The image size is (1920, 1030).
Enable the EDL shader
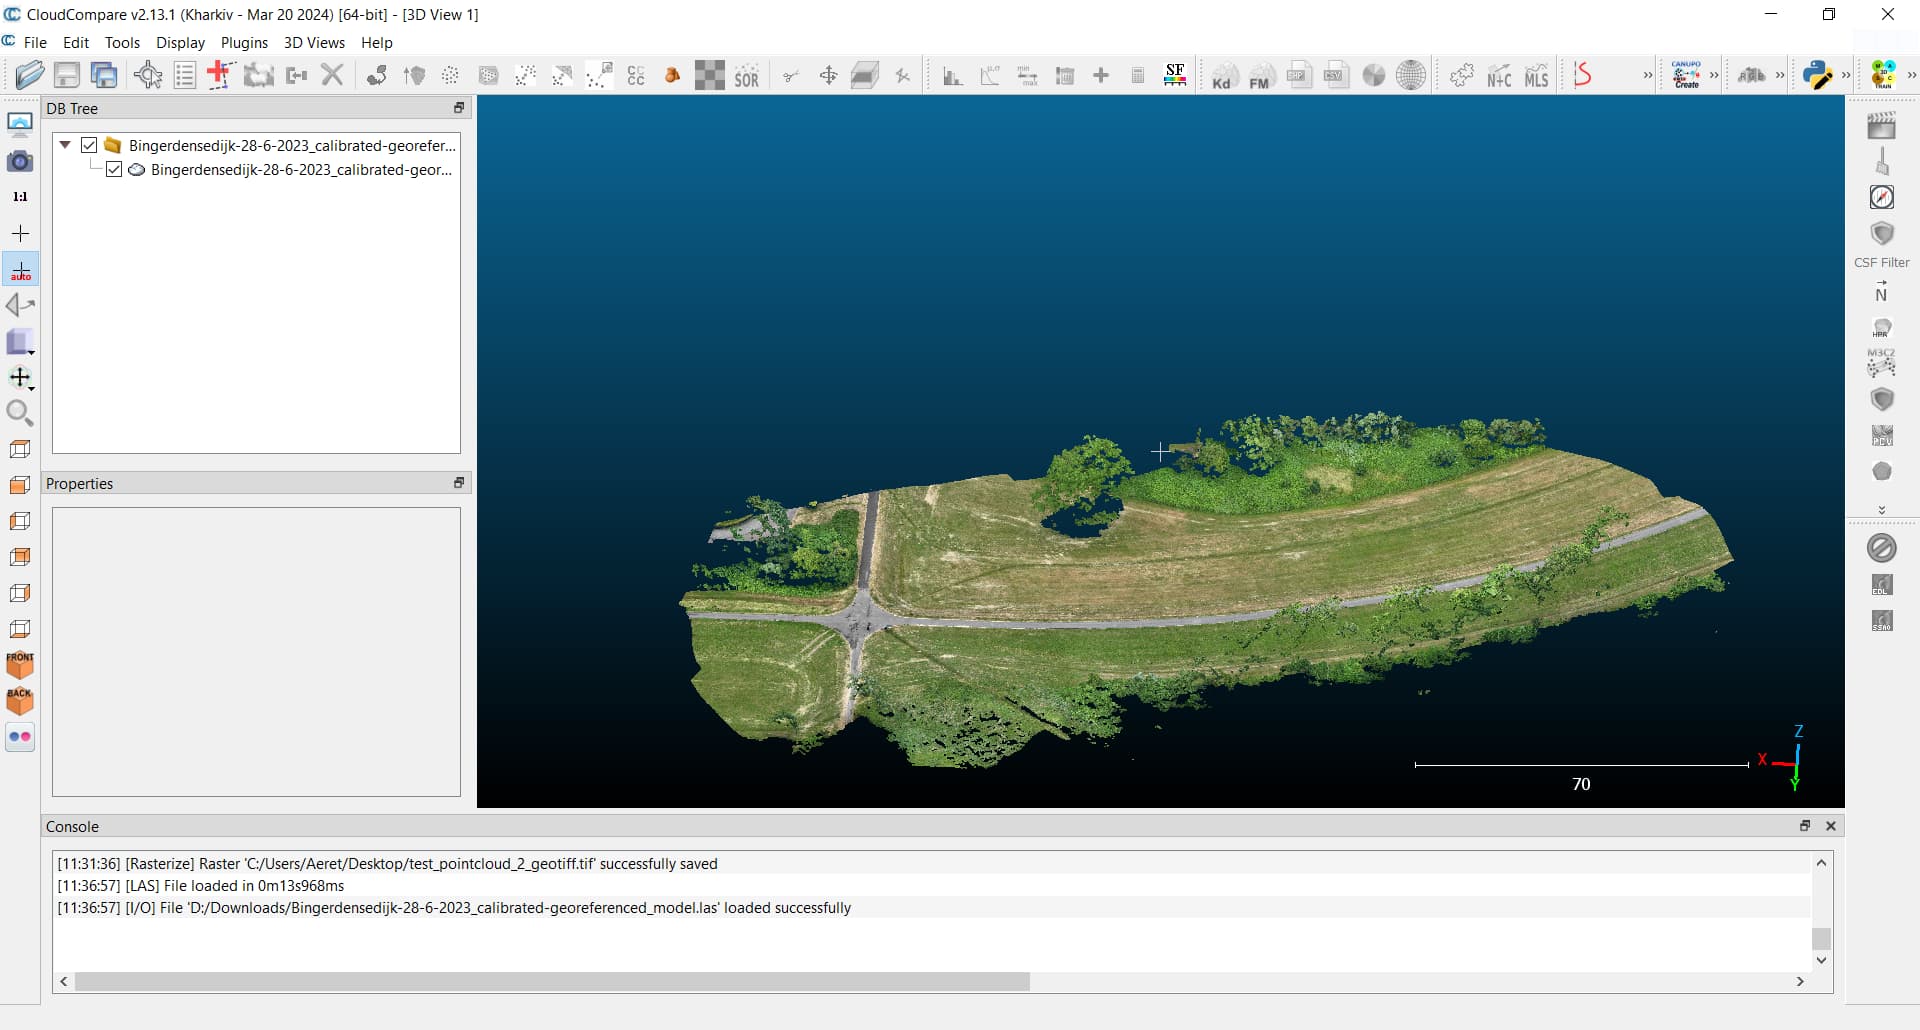coord(1883,585)
